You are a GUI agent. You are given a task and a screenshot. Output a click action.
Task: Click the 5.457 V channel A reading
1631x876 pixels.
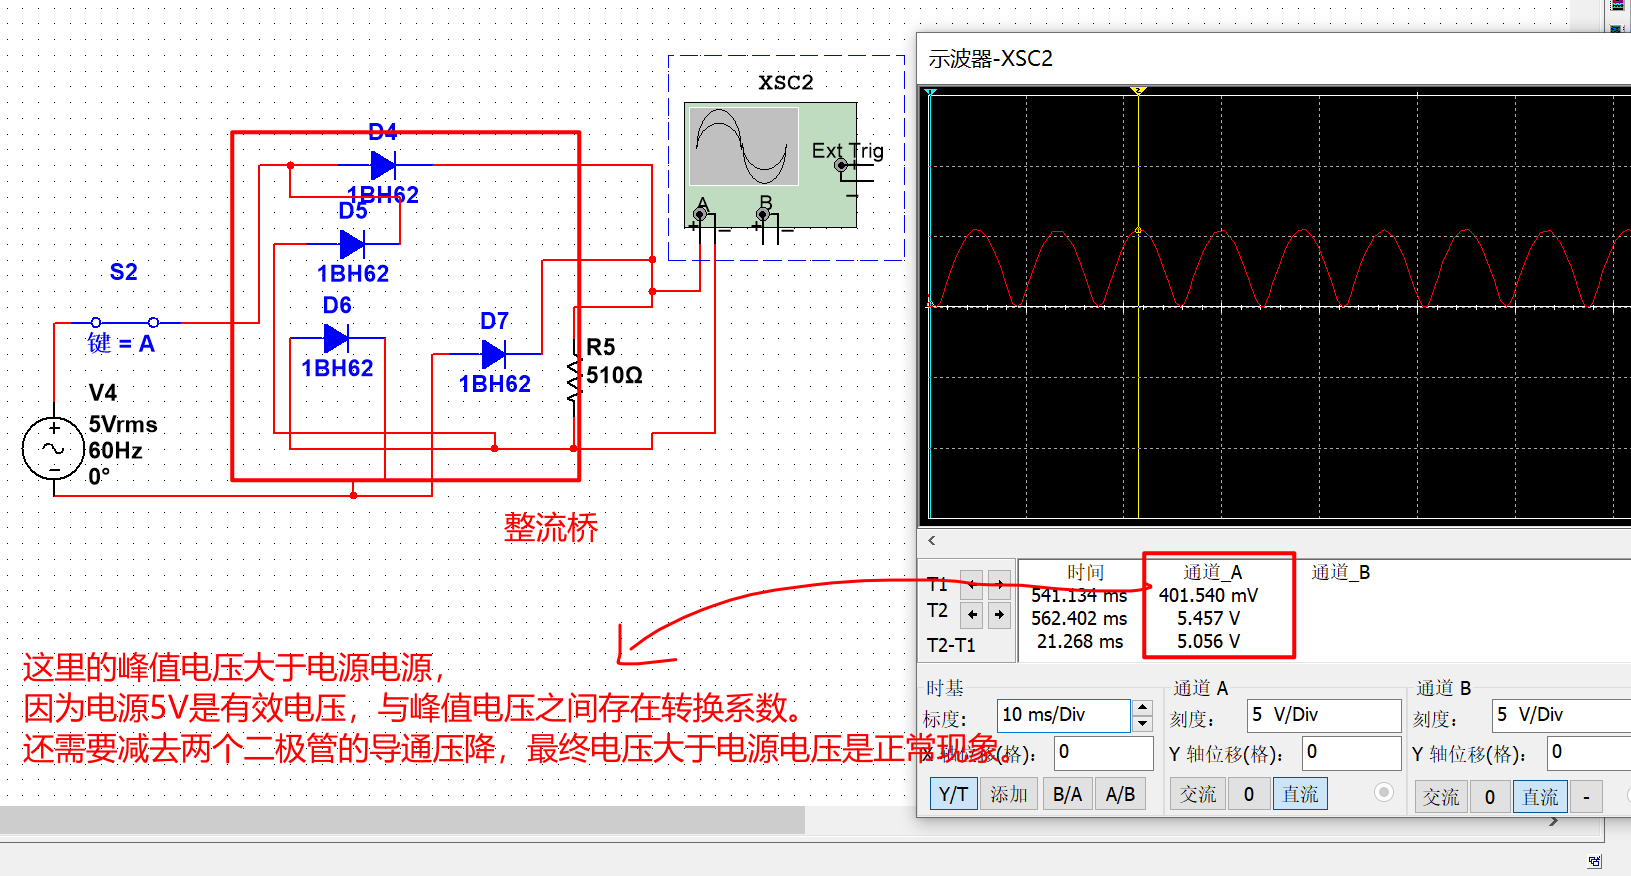click(x=1208, y=618)
